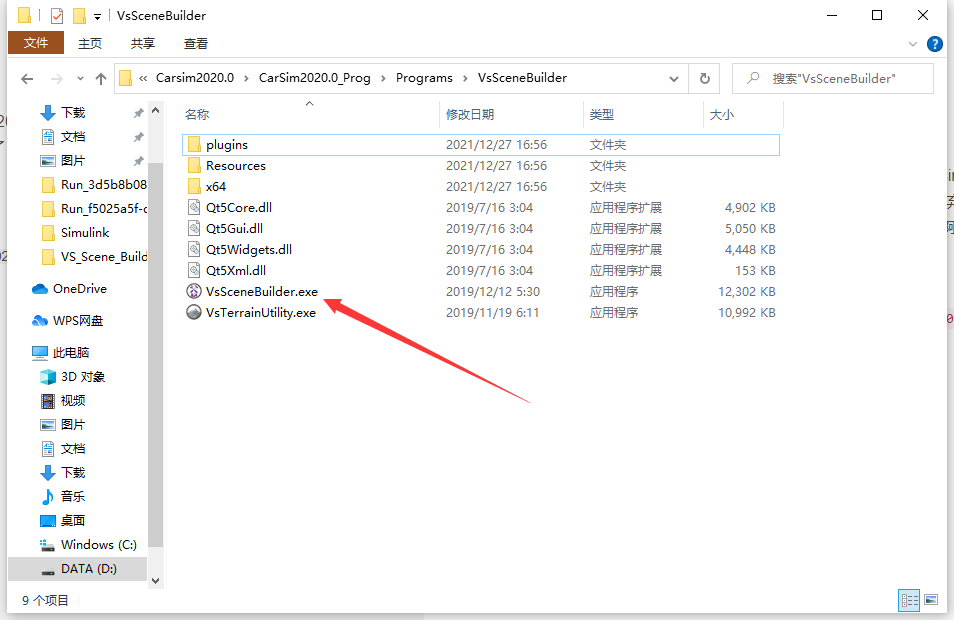Open 视频 folder in sidebar
954x620 pixels.
[63, 400]
